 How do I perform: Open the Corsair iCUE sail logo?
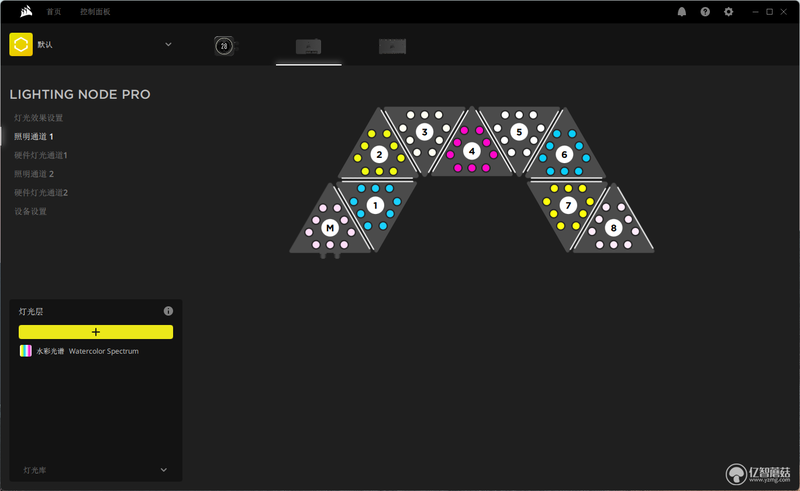[26, 11]
